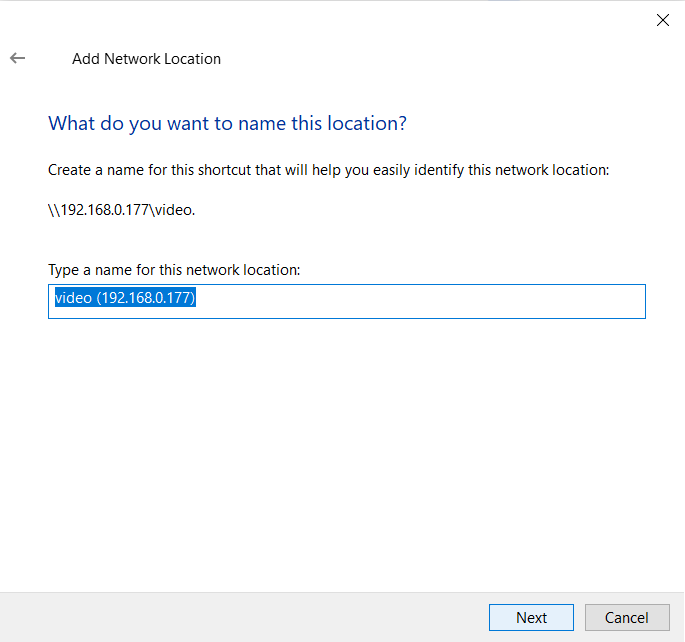The width and height of the screenshot is (685, 642).
Task: Close the Add Network Location wizard
Action: (663, 20)
